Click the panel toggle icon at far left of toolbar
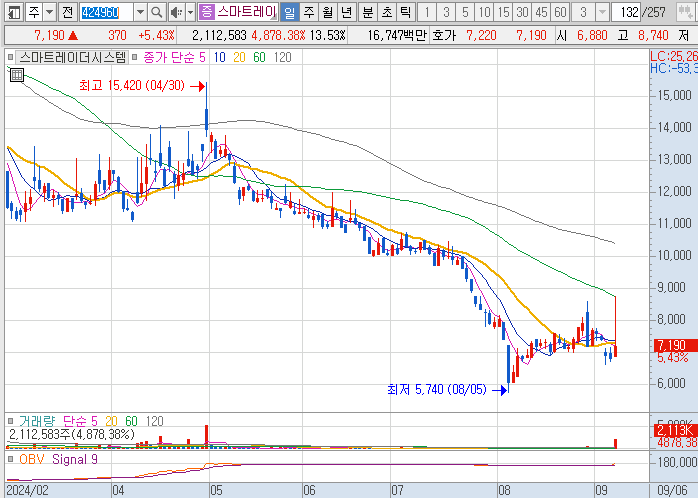 14,12
